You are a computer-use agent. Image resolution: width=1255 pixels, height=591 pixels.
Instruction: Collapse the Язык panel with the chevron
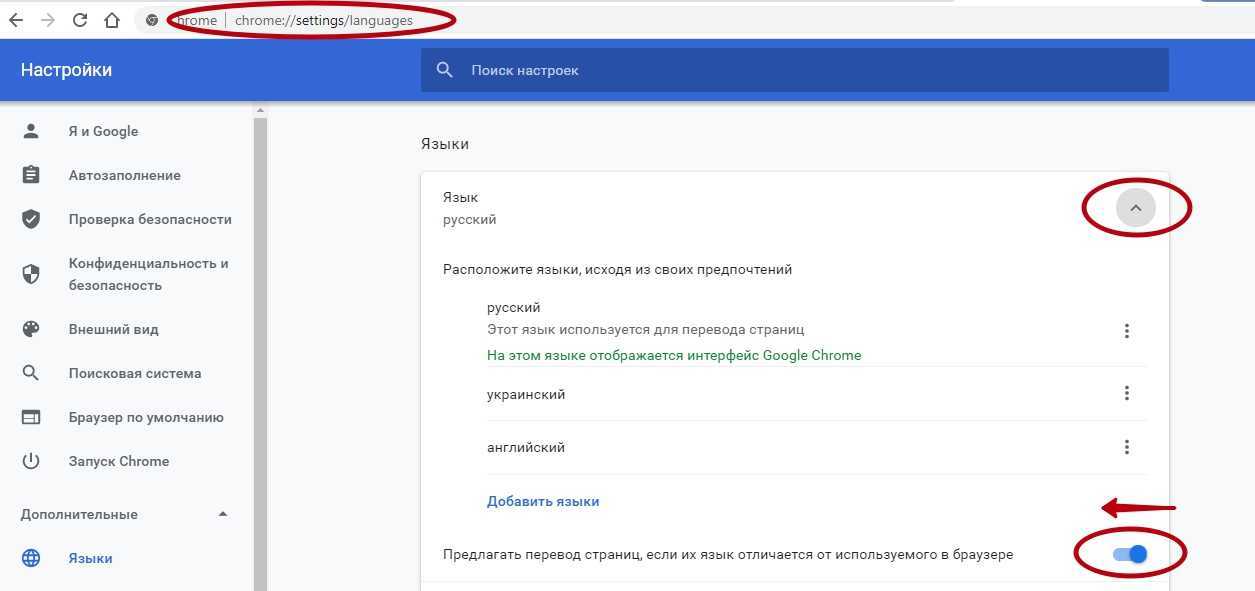click(x=1135, y=208)
